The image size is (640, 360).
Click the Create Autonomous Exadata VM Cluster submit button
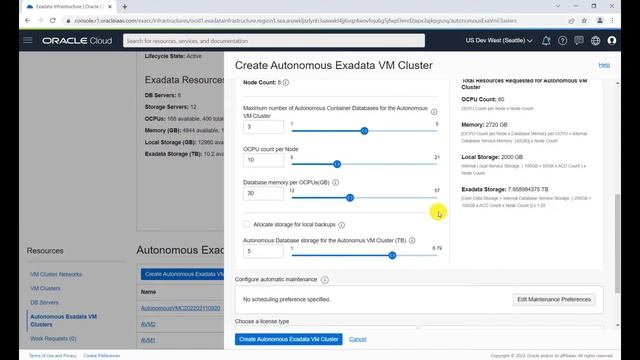coord(289,339)
